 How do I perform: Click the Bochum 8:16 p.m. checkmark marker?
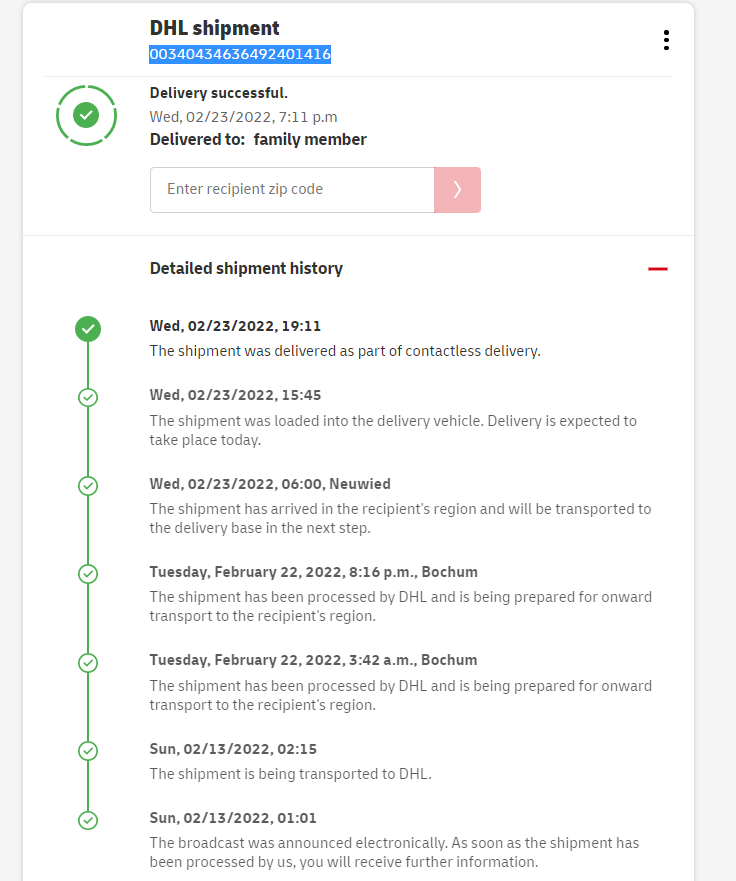[88, 574]
